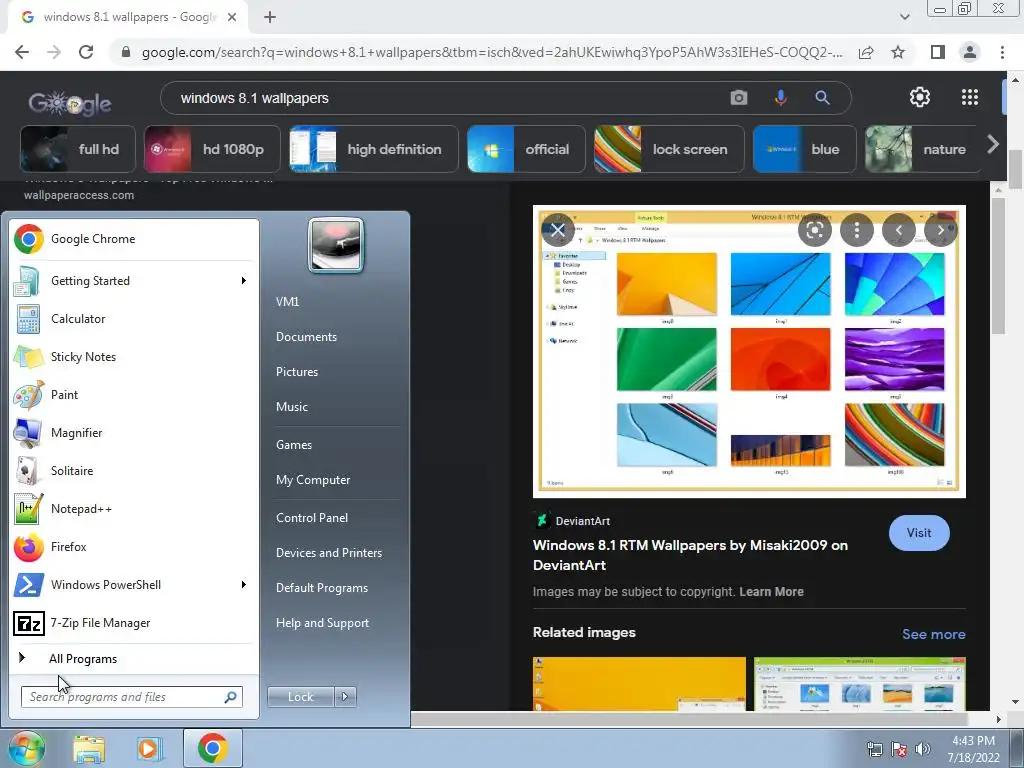Go back to previous page
The image size is (1024, 768).
(x=22, y=52)
